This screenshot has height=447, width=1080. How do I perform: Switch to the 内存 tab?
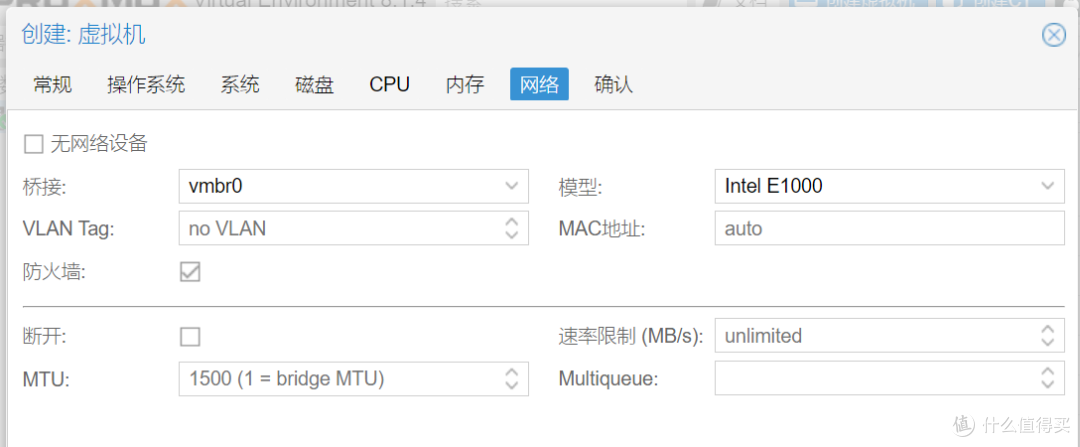465,85
